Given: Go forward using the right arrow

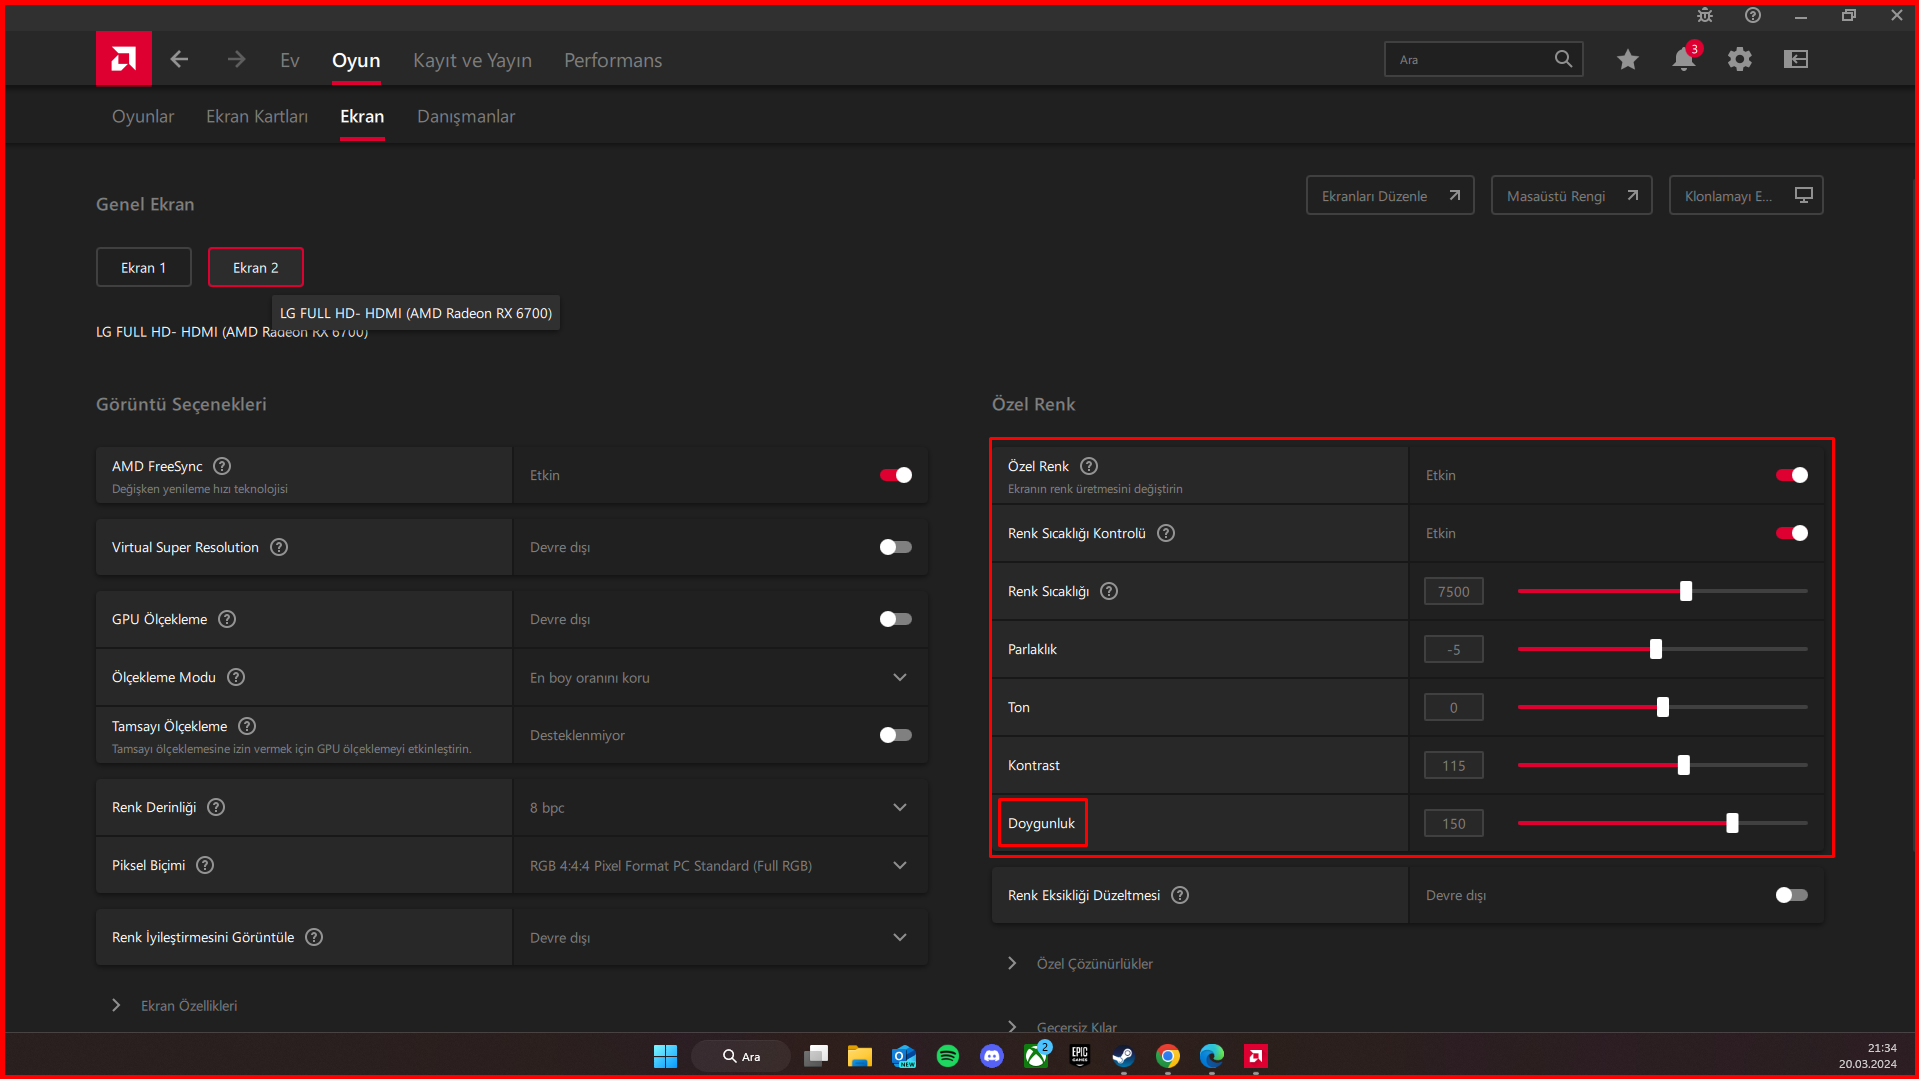Looking at the screenshot, I should pyautogui.click(x=236, y=59).
